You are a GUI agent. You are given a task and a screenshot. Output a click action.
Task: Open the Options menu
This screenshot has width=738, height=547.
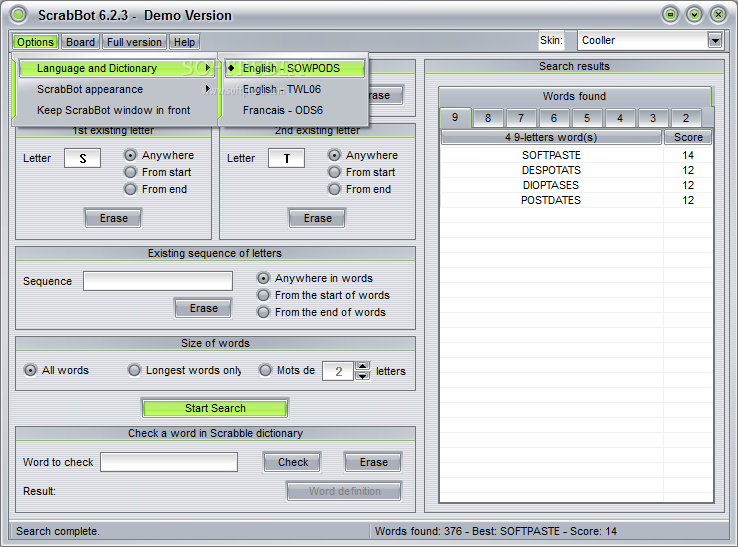pos(35,42)
